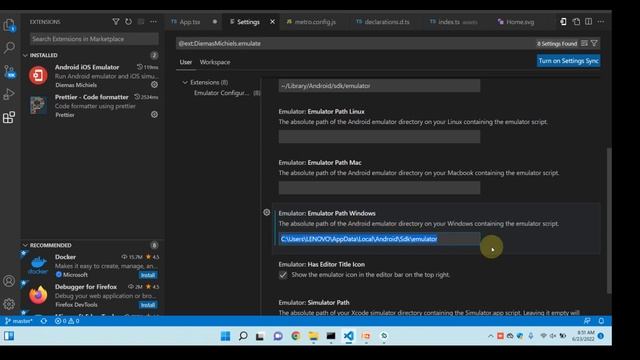Open Debugger for Firefox extension entry

point(93,296)
